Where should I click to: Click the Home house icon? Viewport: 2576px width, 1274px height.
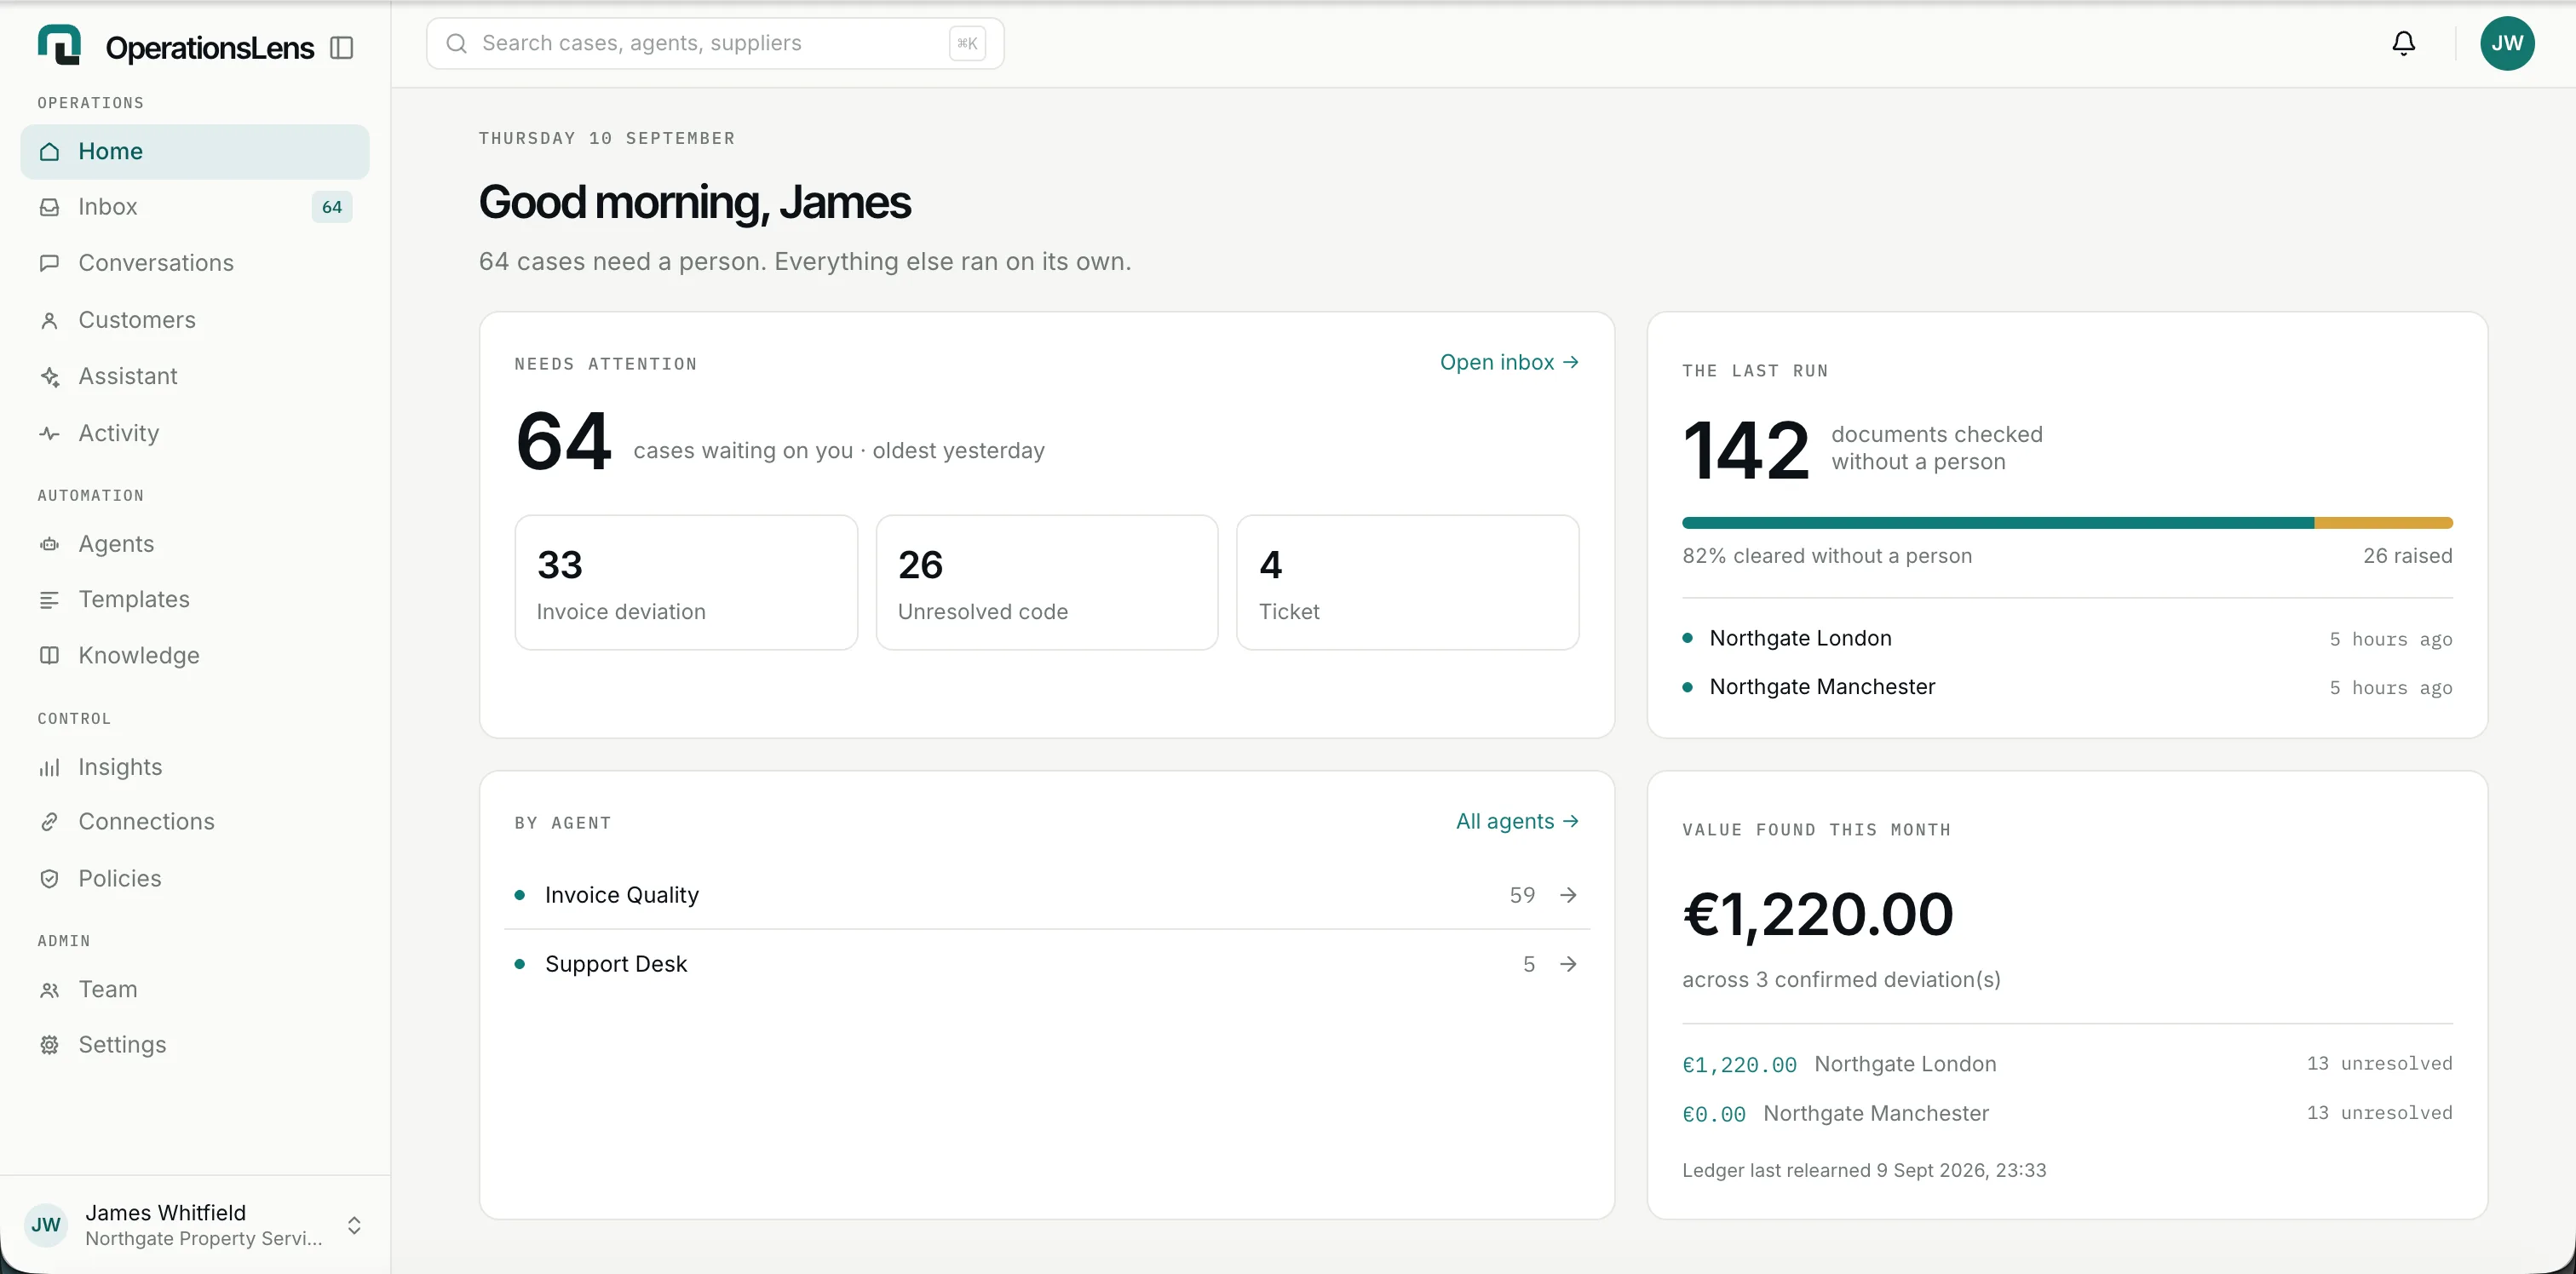click(49, 151)
